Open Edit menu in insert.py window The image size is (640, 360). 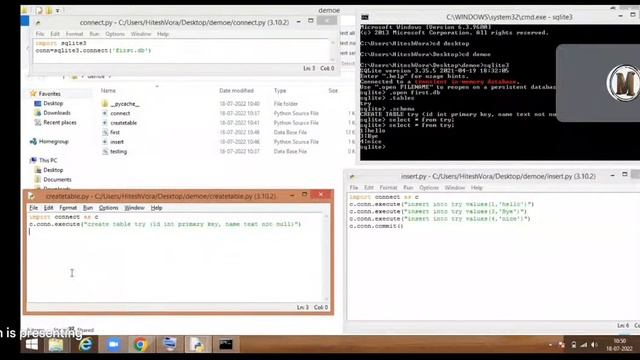pyautogui.click(x=369, y=188)
